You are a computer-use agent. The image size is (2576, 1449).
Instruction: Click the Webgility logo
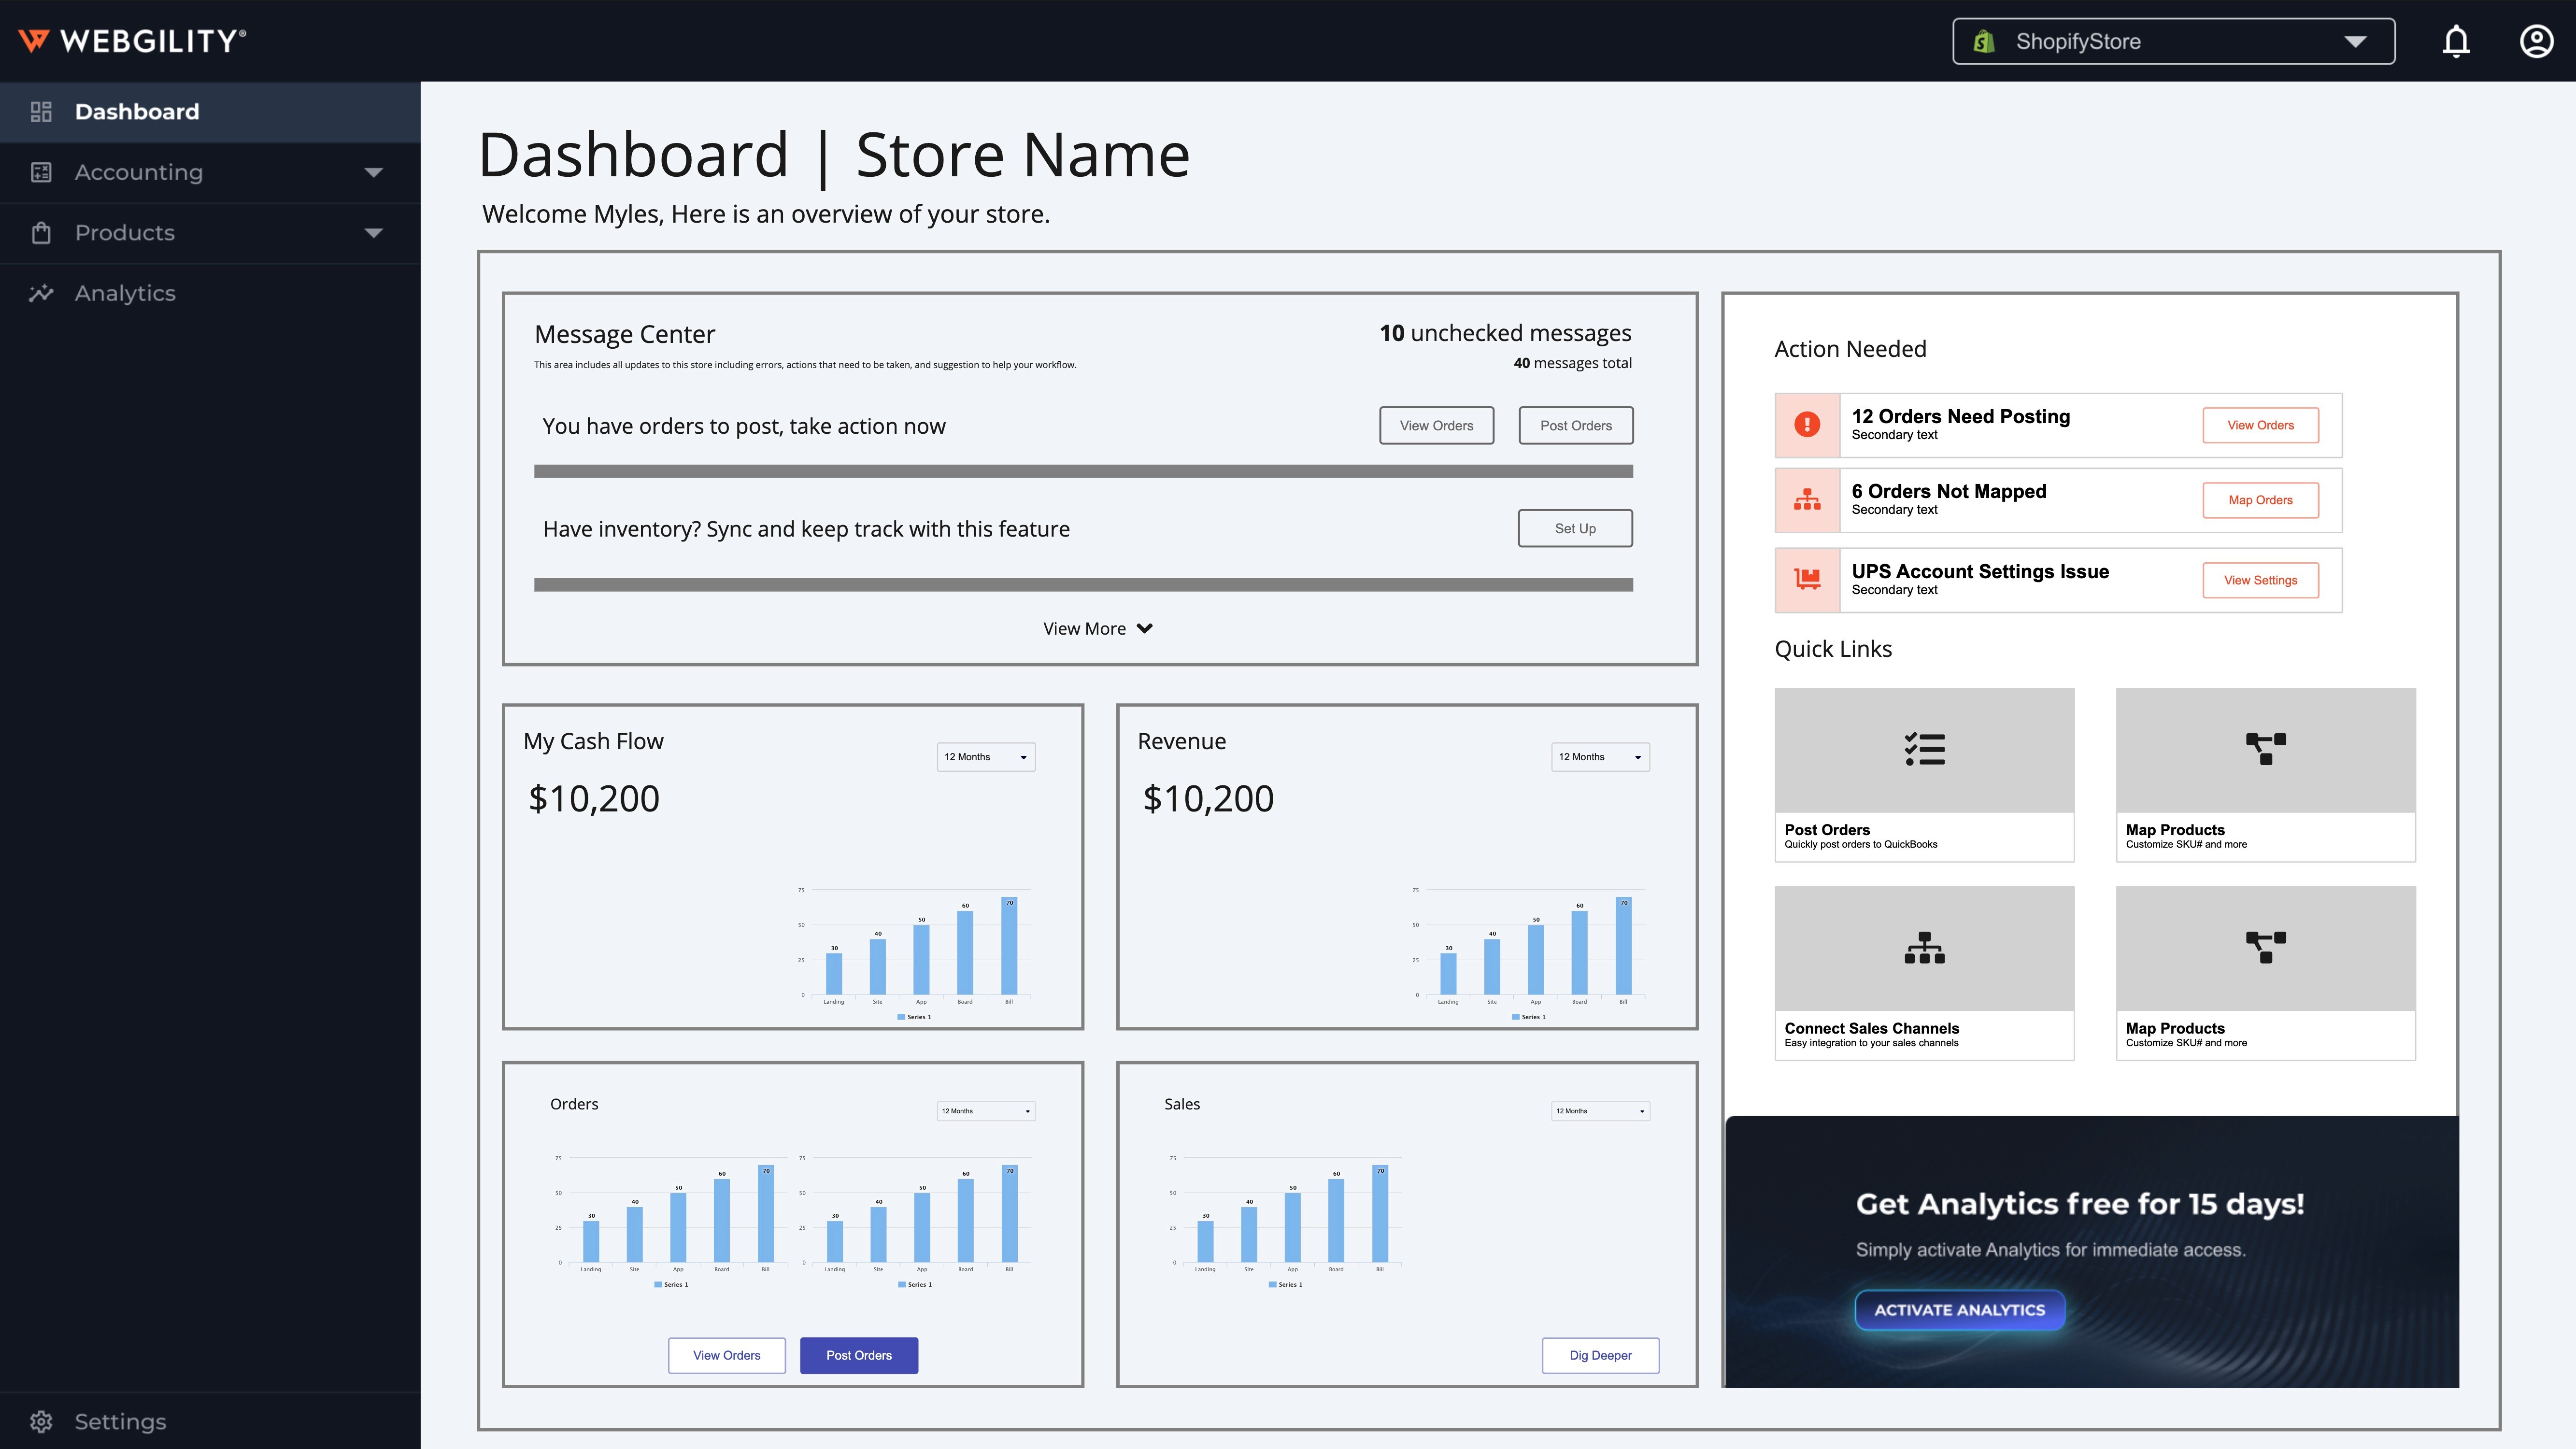tap(132, 41)
